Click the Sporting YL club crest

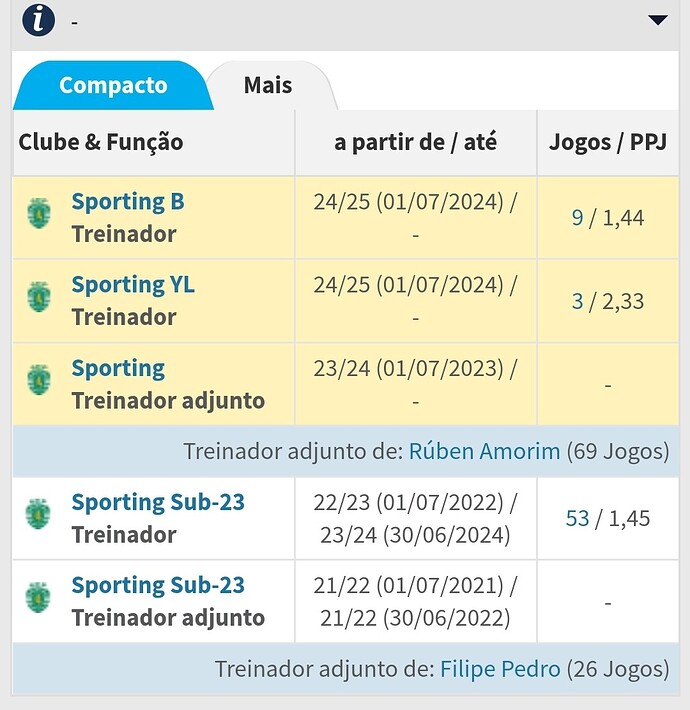coord(39,295)
